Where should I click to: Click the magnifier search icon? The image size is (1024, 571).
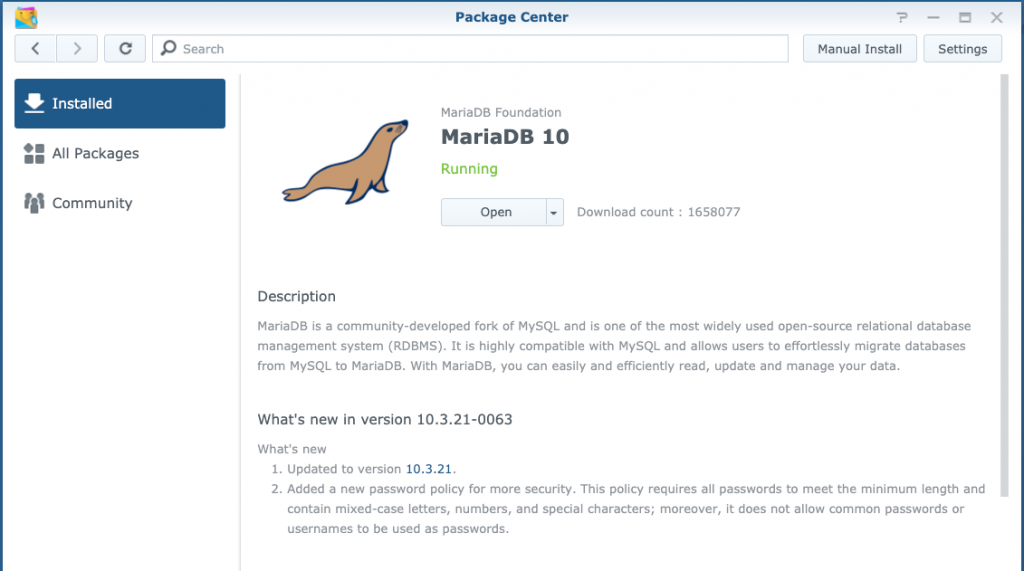[168, 48]
